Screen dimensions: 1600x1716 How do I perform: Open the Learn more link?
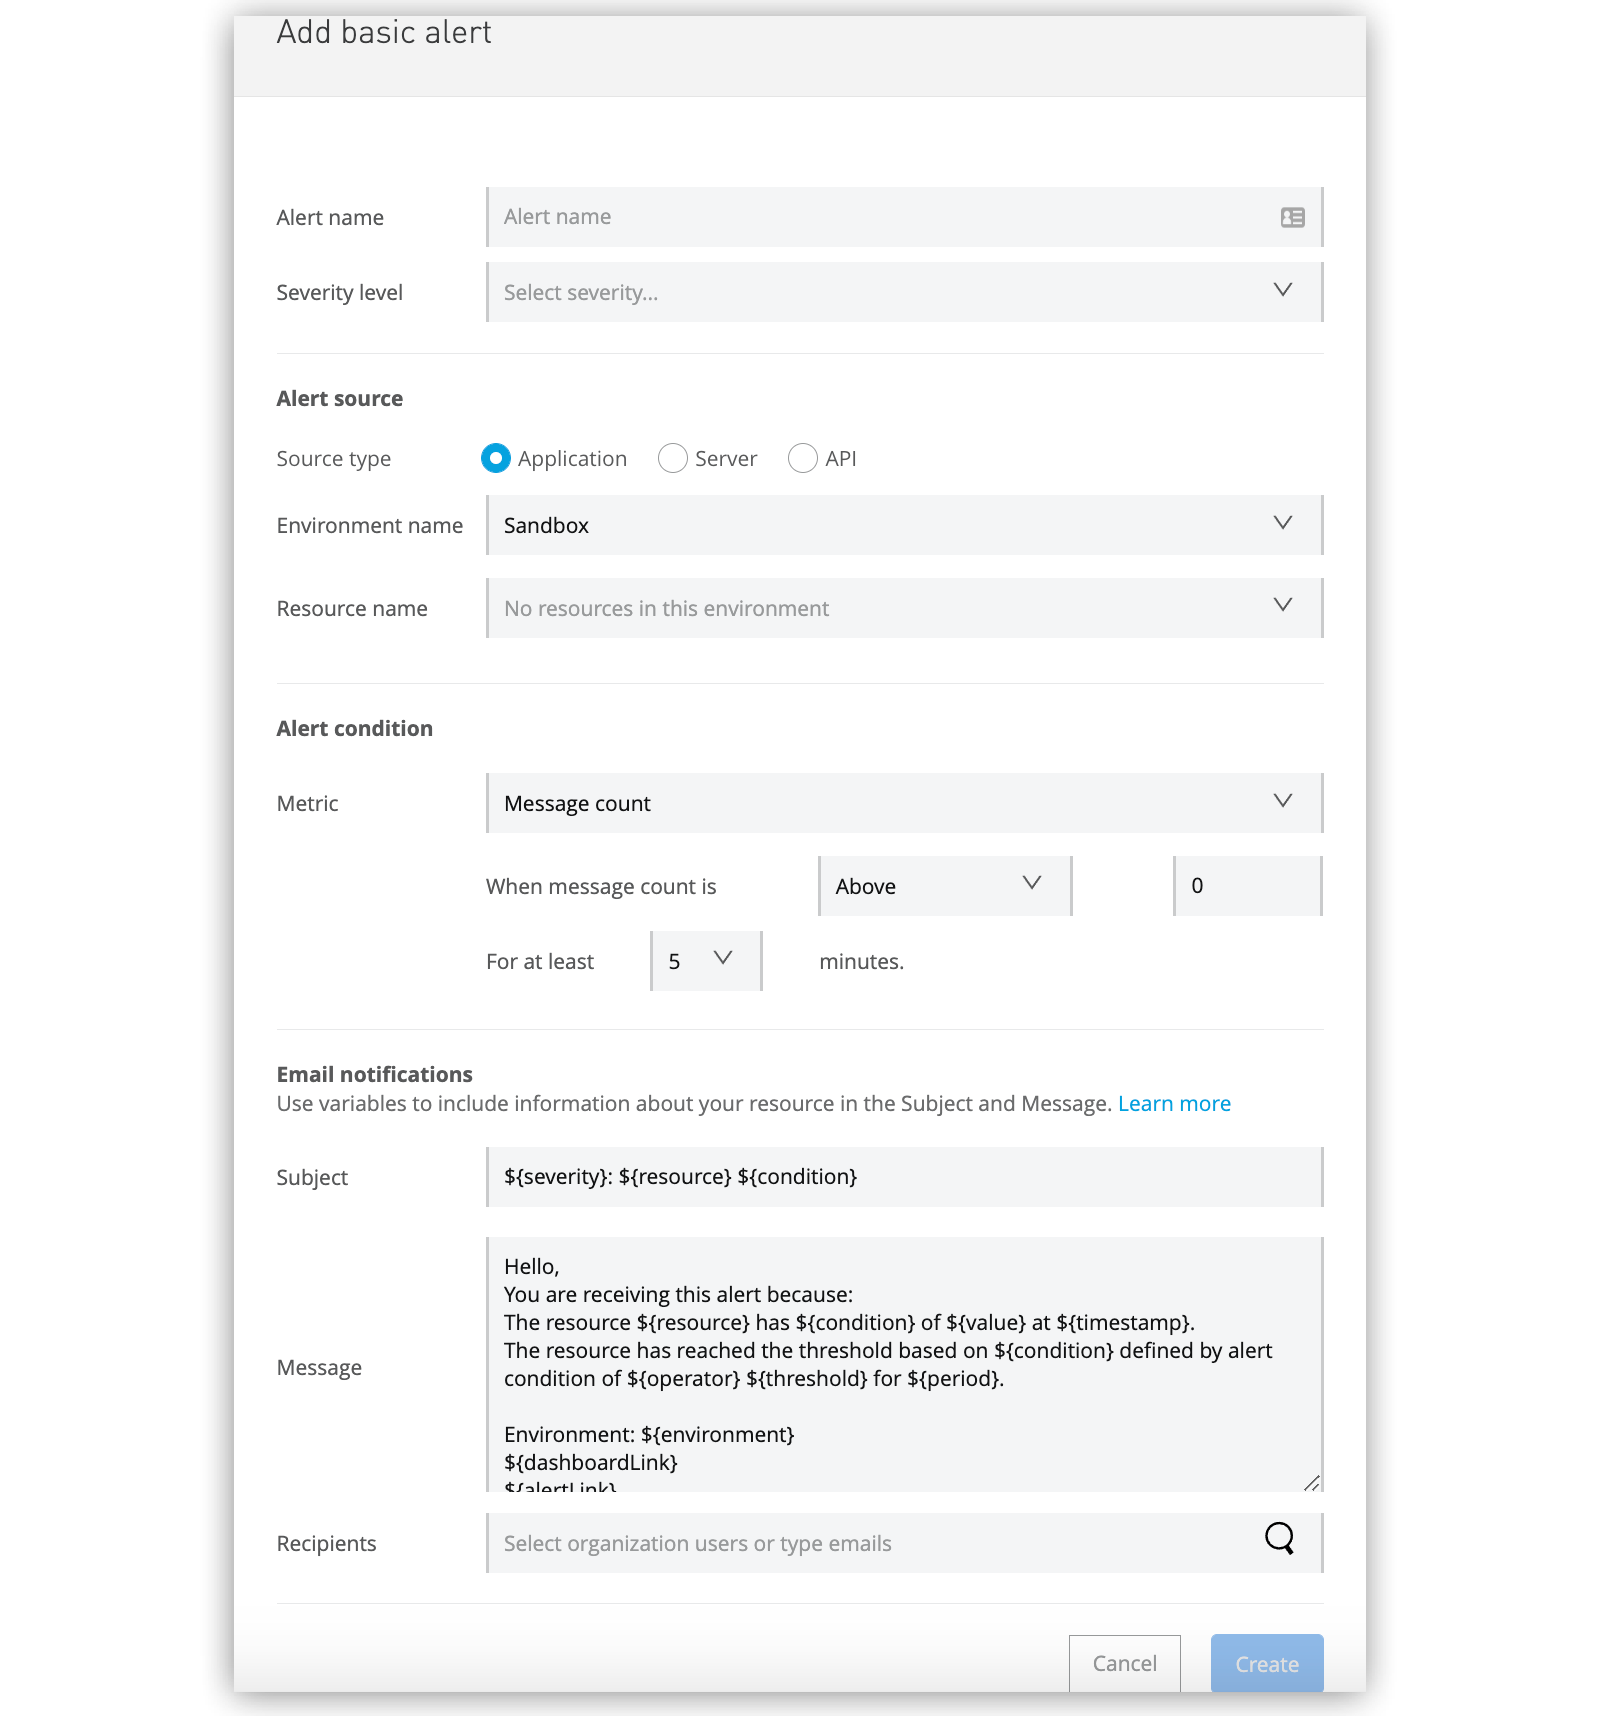tap(1174, 1104)
